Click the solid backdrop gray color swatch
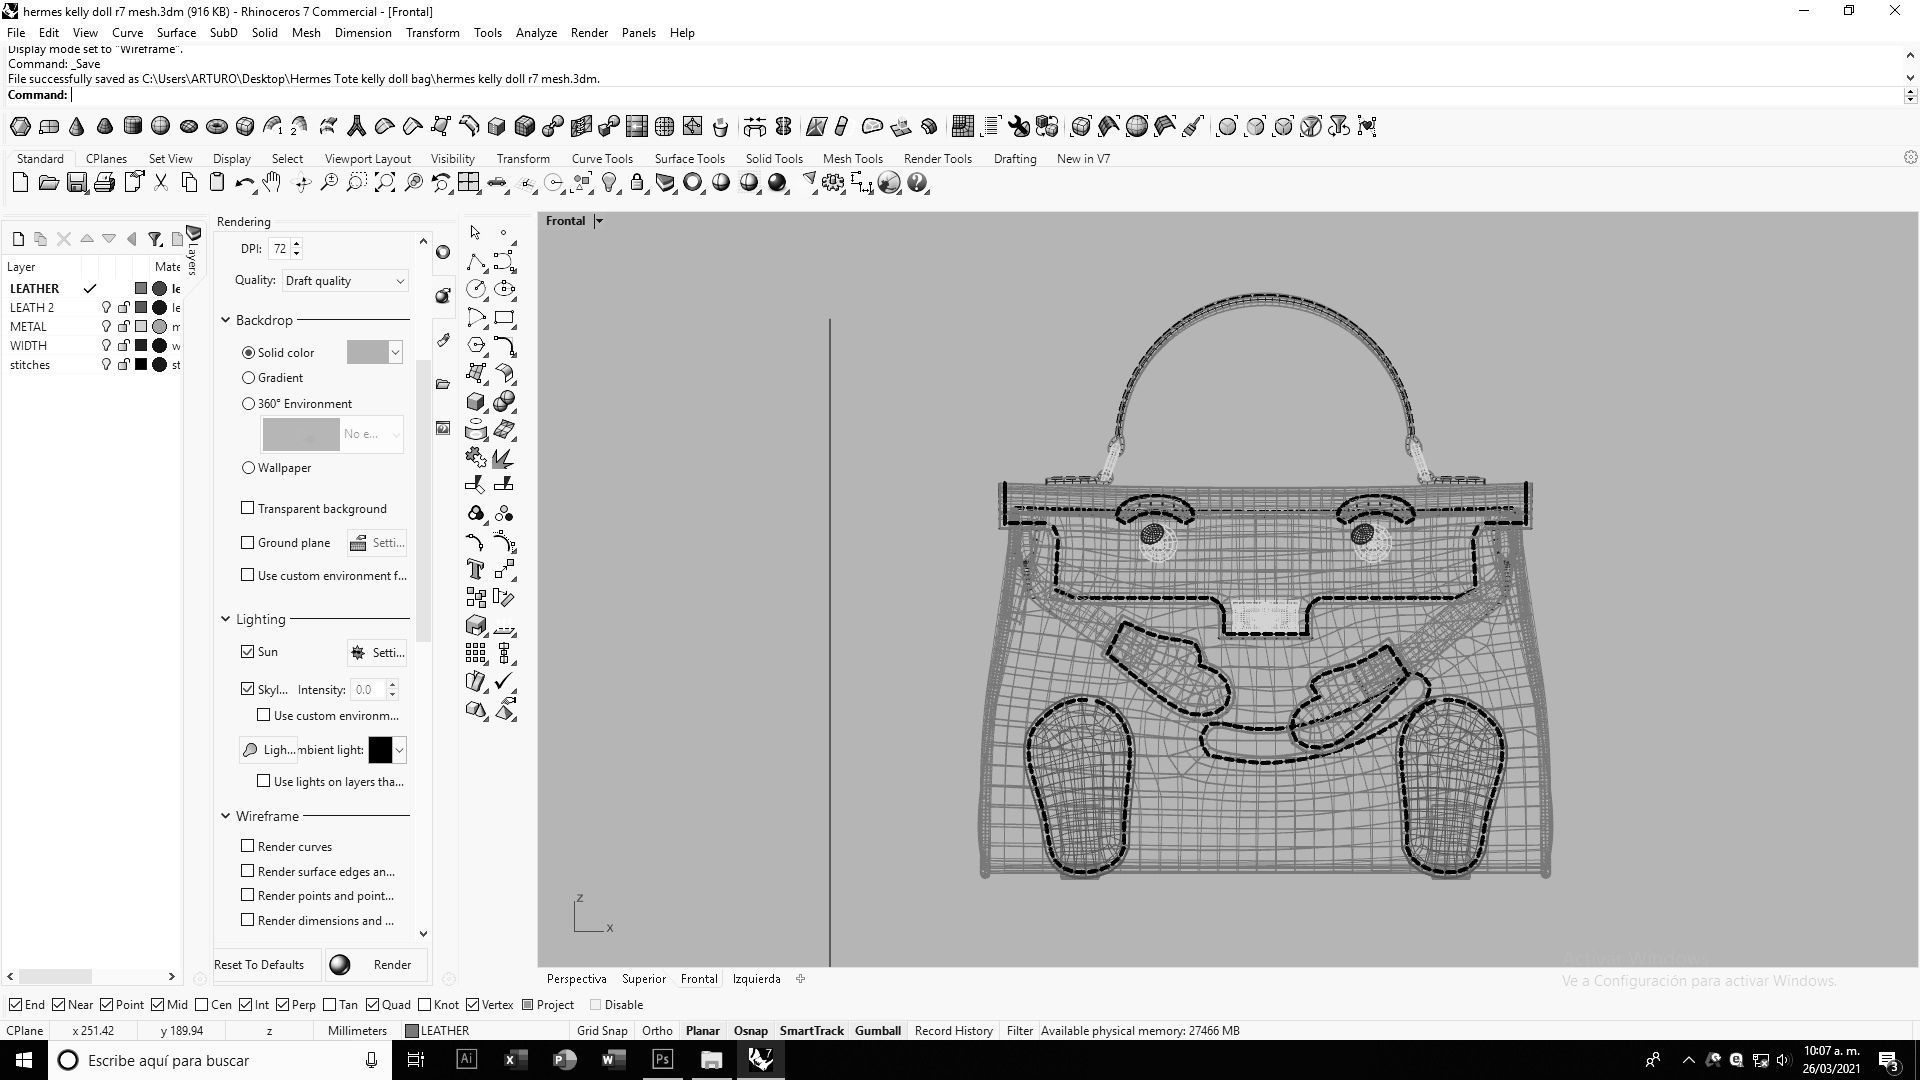Image resolution: width=1920 pixels, height=1080 pixels. coord(367,352)
